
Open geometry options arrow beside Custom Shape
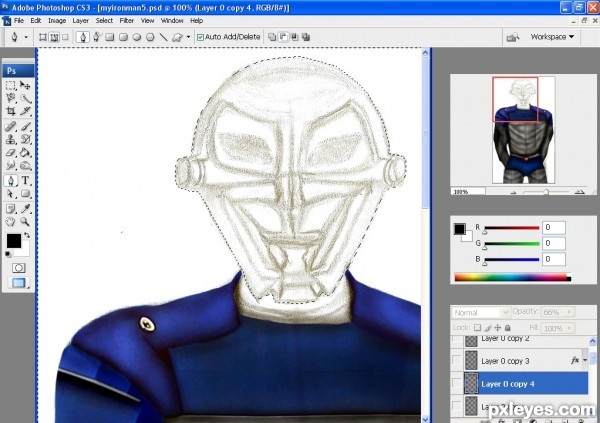[188, 37]
